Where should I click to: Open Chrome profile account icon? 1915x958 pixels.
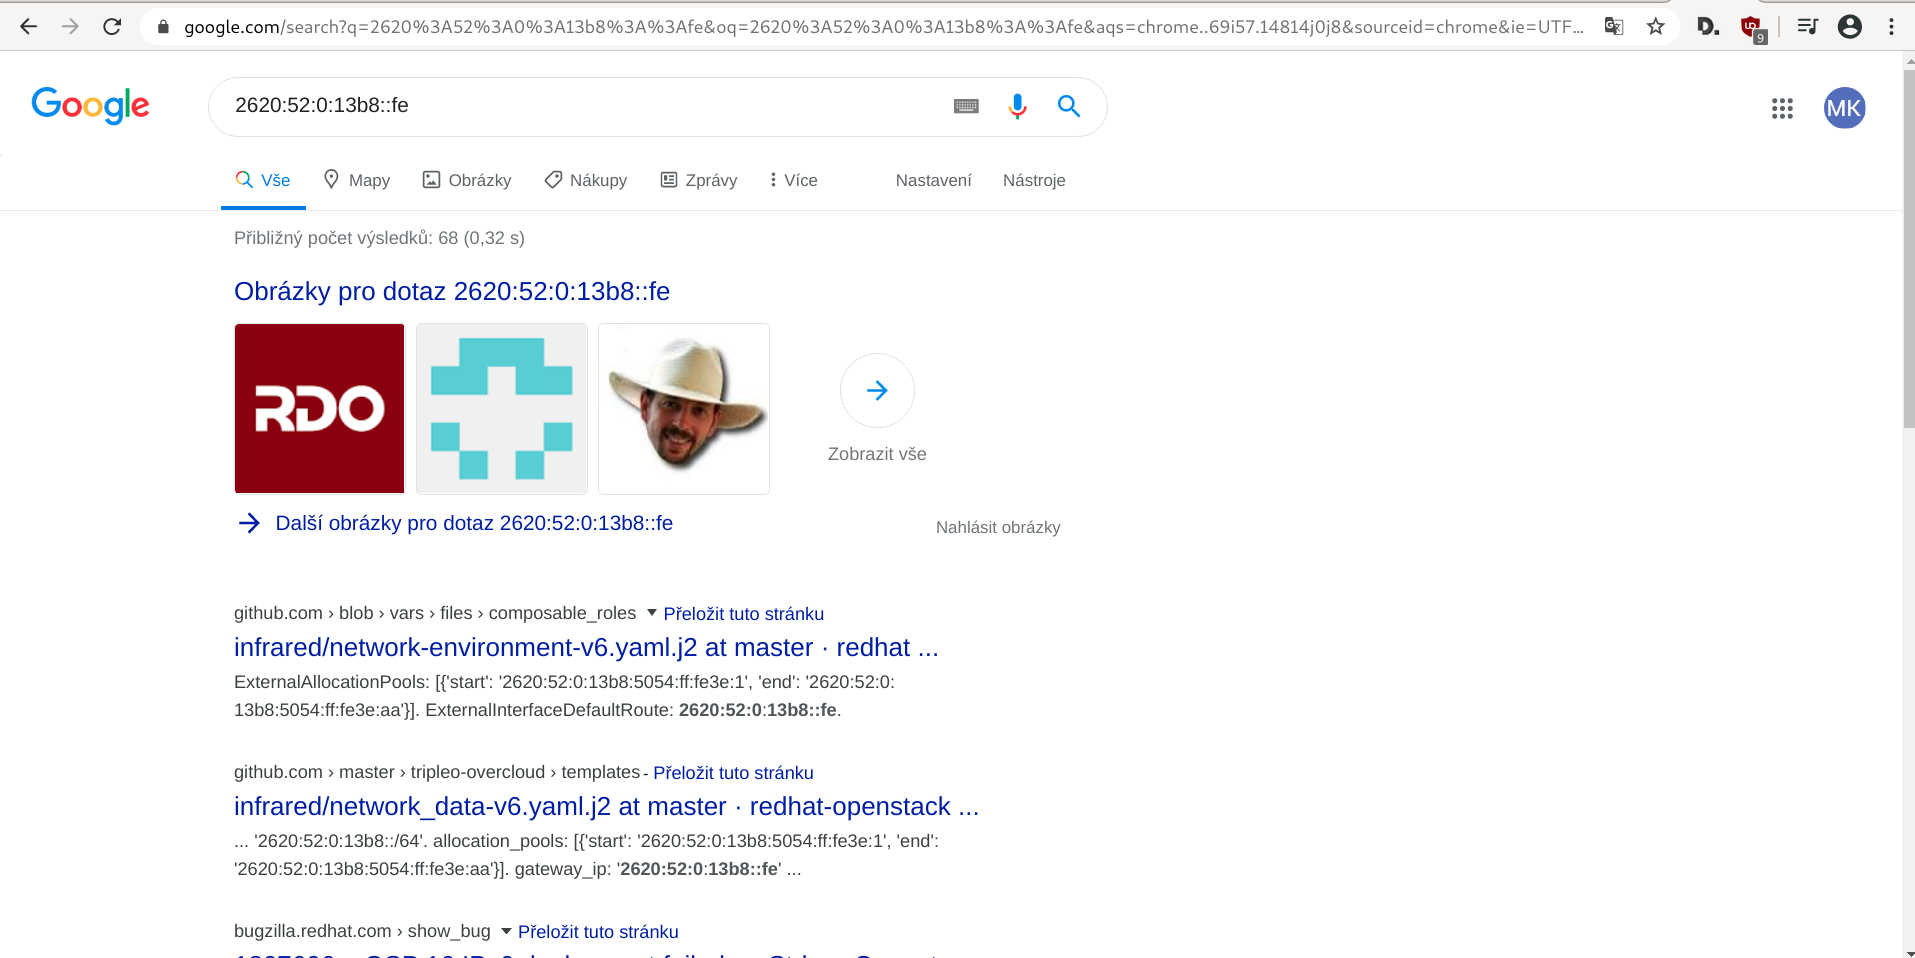click(1850, 27)
